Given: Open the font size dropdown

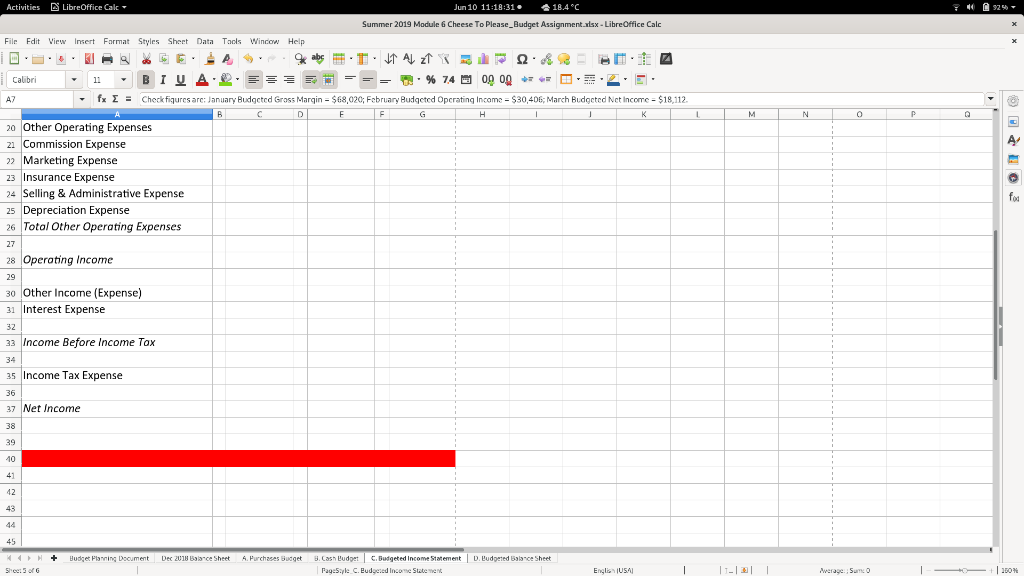Looking at the screenshot, I should [123, 79].
